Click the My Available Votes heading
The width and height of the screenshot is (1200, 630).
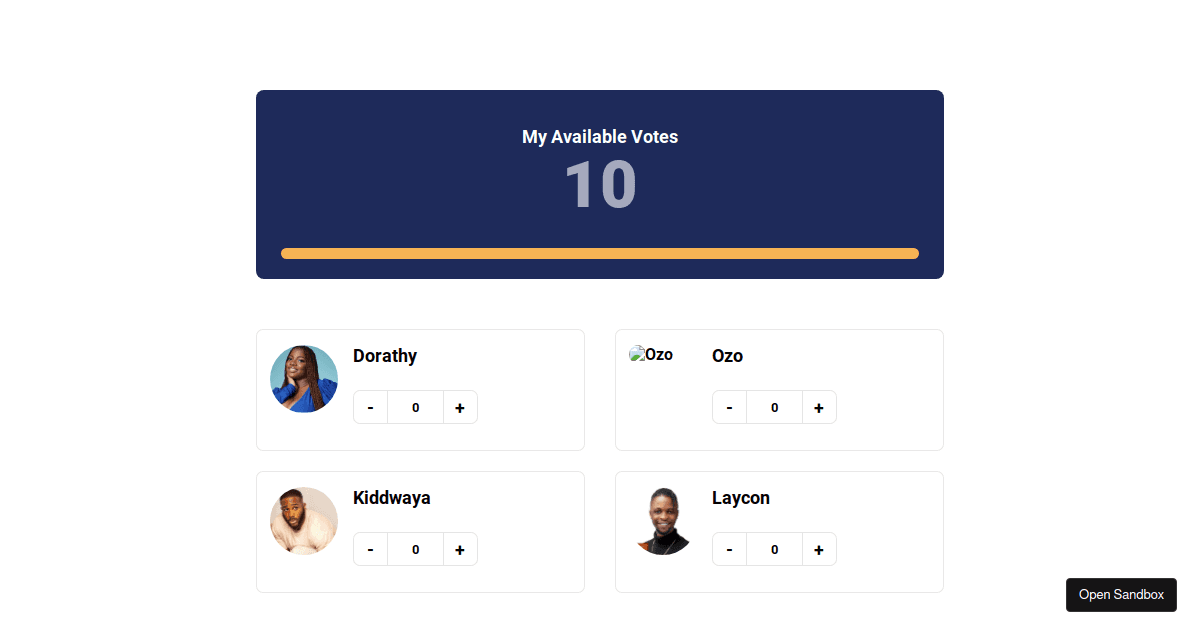[599, 137]
